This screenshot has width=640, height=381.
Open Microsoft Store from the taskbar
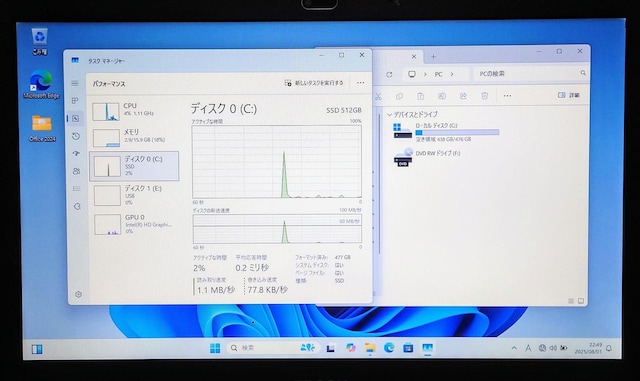tap(408, 348)
